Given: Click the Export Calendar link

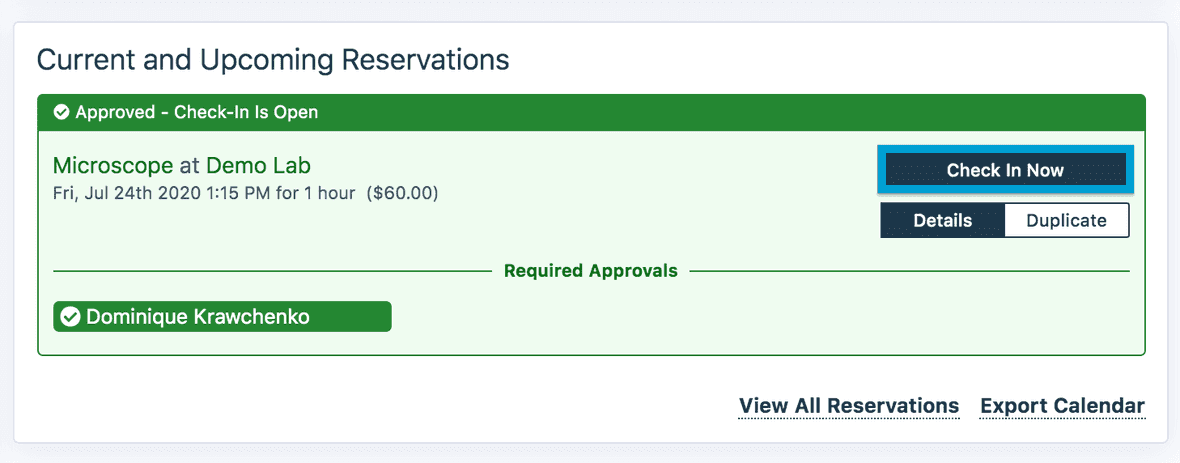Looking at the screenshot, I should tap(1062, 406).
